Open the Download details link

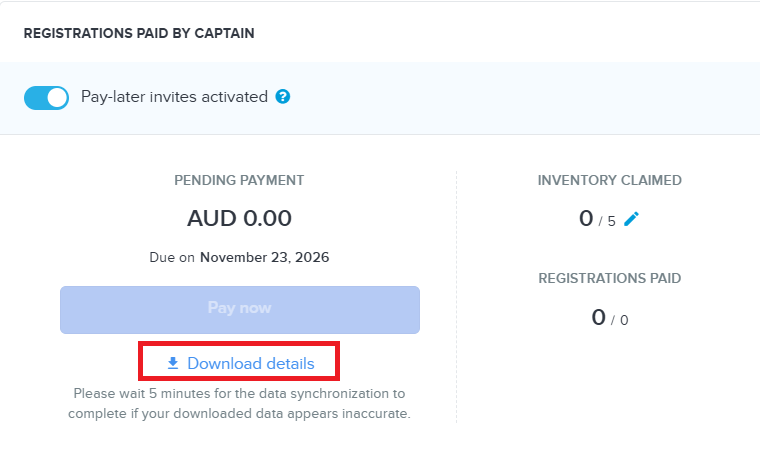click(x=241, y=363)
